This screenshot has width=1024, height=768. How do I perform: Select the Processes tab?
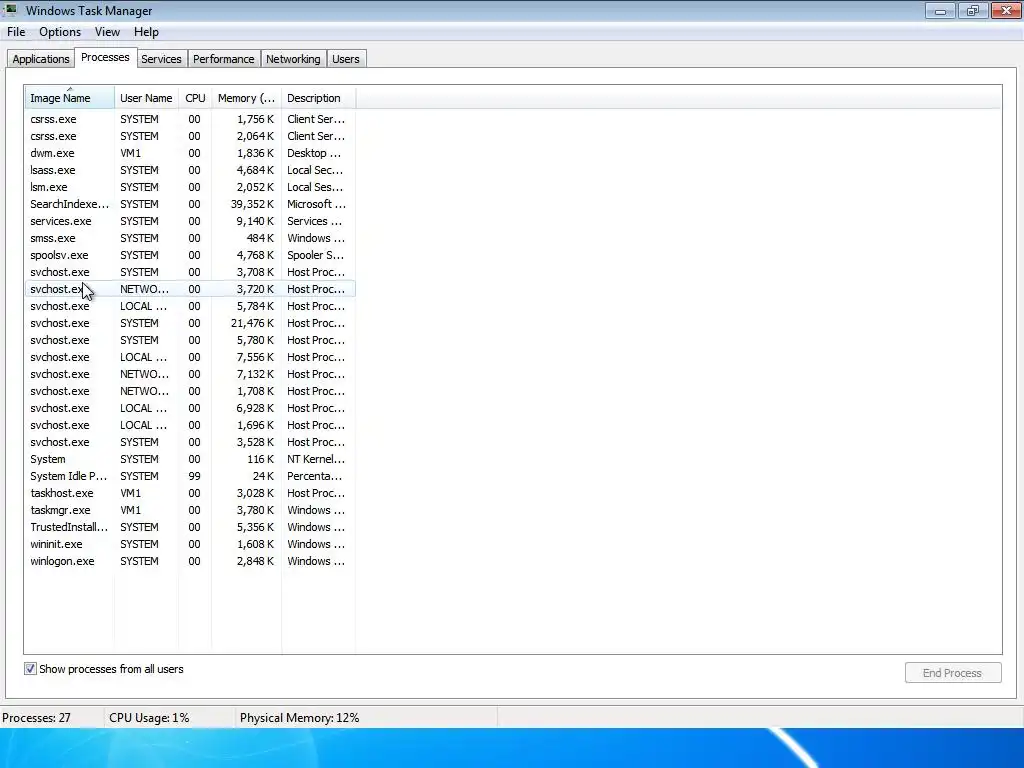click(105, 57)
